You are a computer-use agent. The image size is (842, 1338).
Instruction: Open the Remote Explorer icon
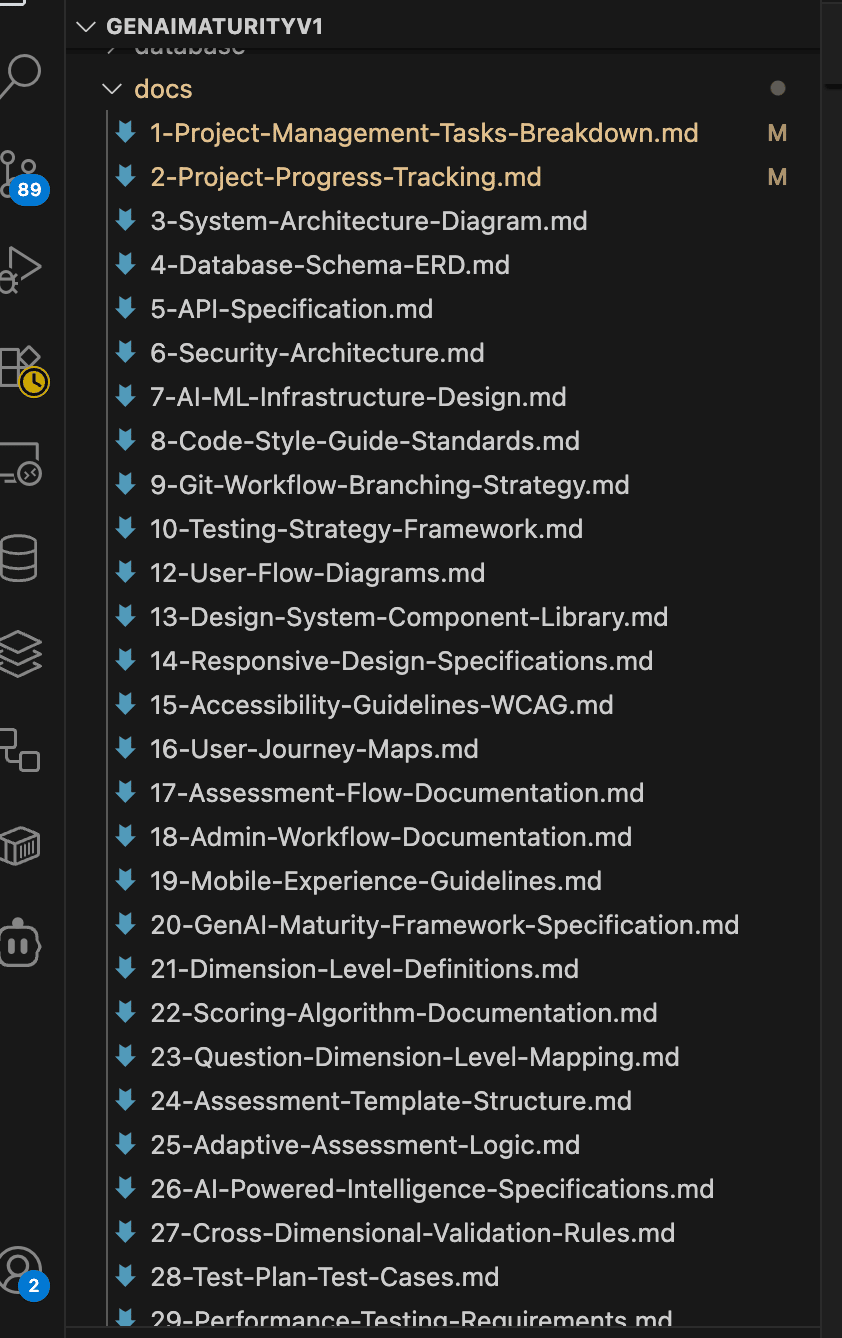pyautogui.click(x=20, y=464)
